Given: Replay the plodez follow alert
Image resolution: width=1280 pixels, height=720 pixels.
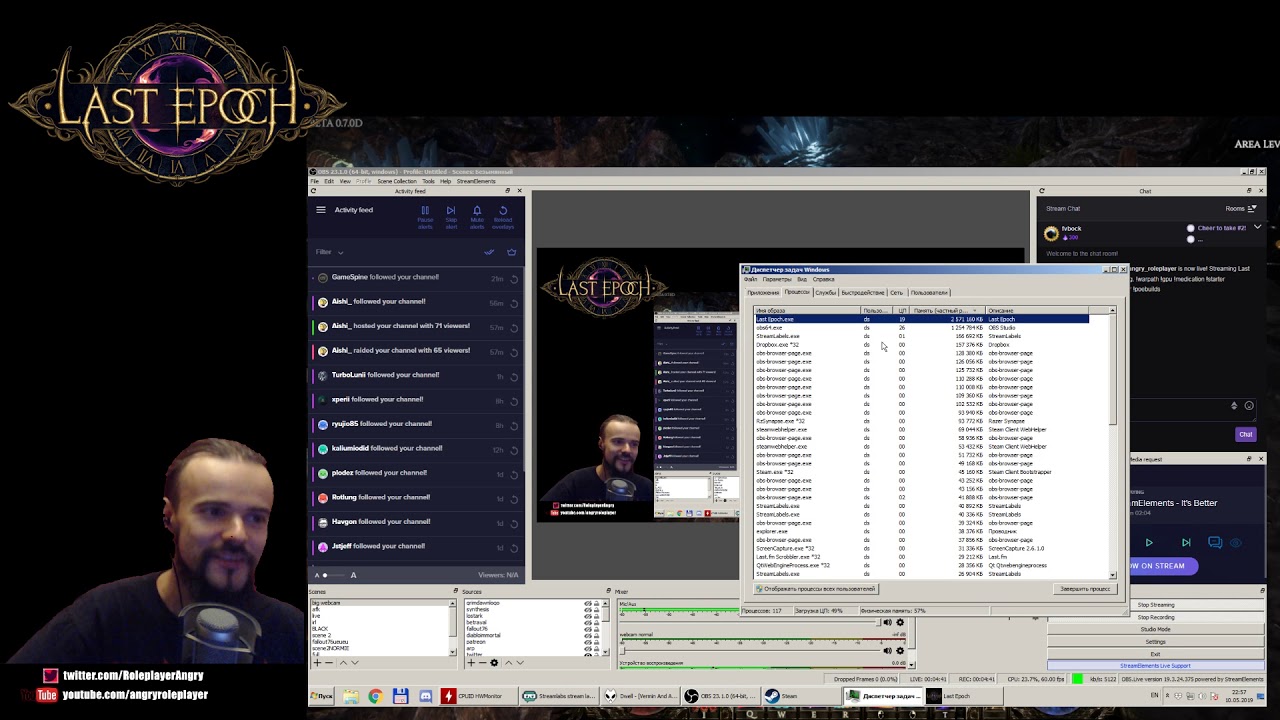Looking at the screenshot, I should pyautogui.click(x=514, y=475).
